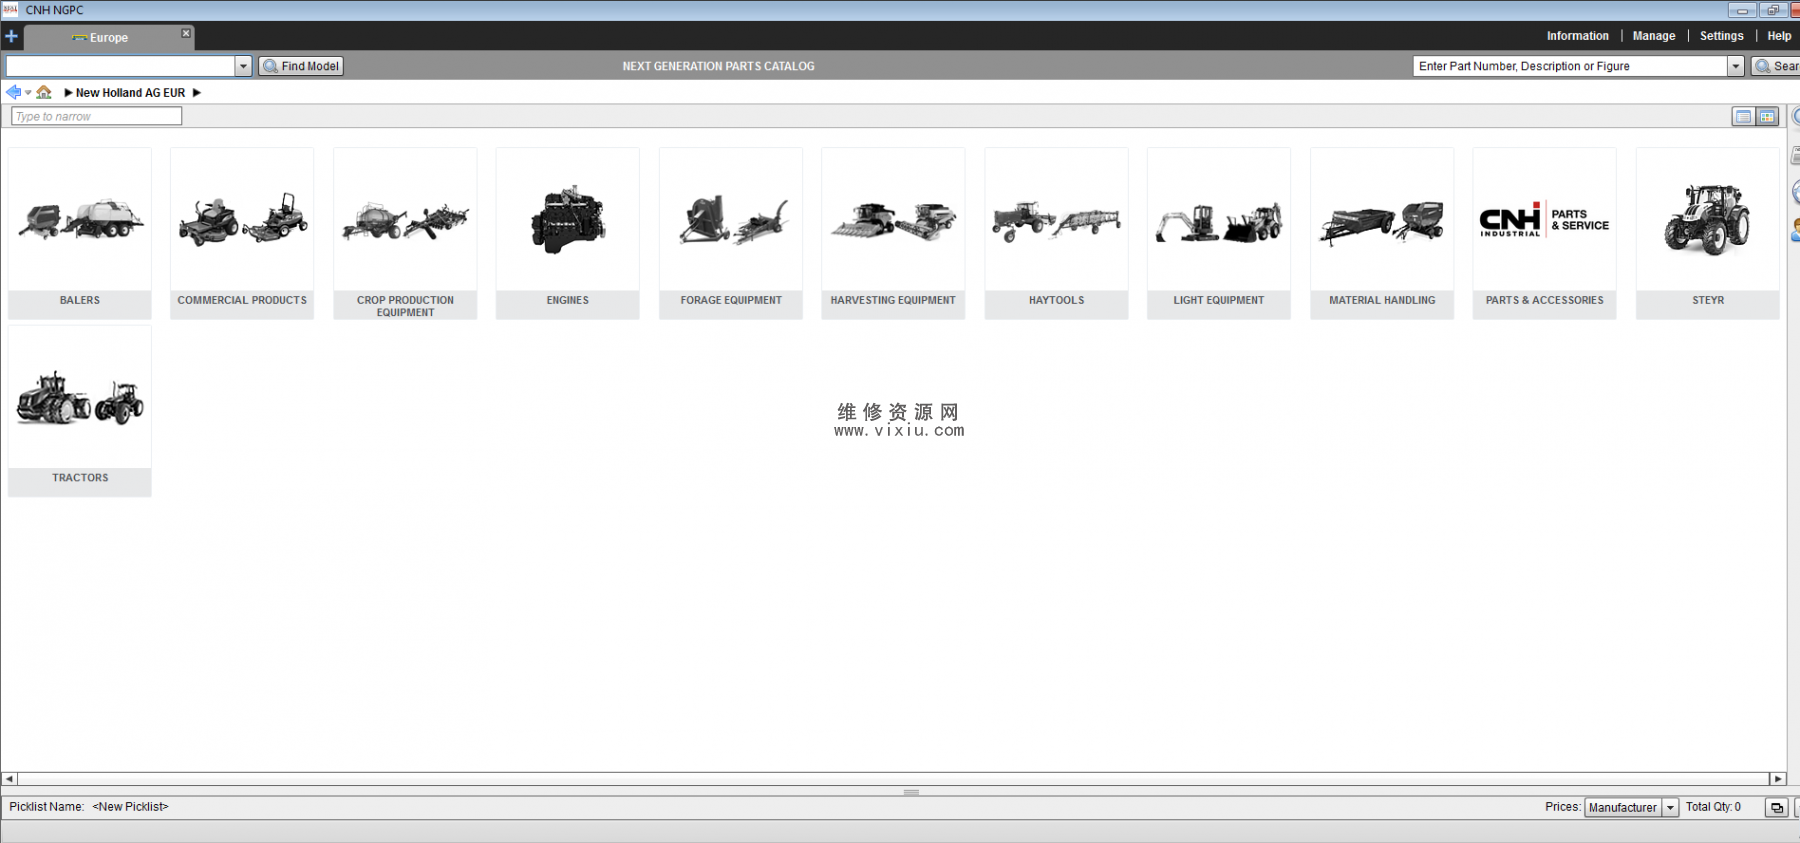Restore the CNH NGPC window
This screenshot has width=1800, height=843.
[x=1772, y=10]
